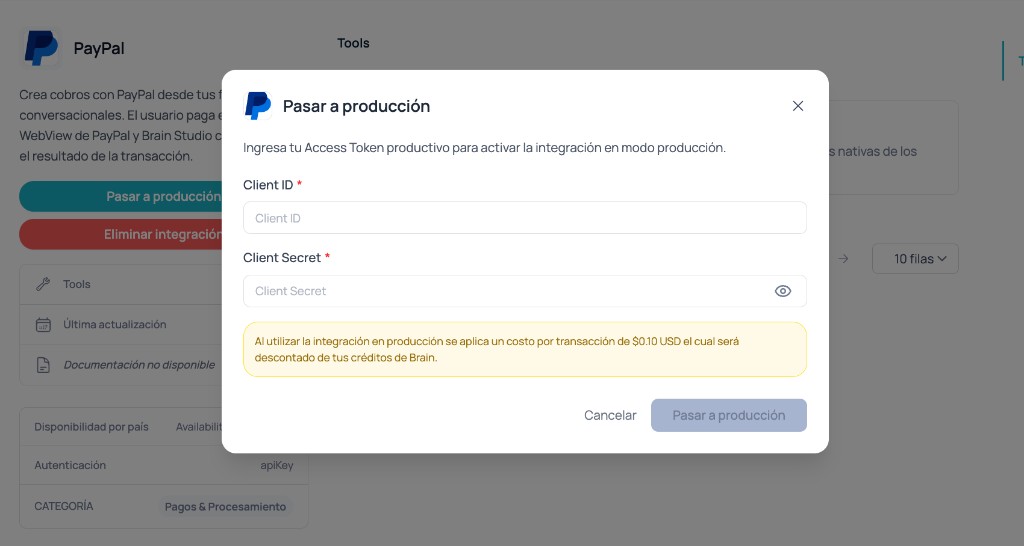The width and height of the screenshot is (1024, 546).
Task: Click the PayPal title text on the page
Action: pos(99,48)
